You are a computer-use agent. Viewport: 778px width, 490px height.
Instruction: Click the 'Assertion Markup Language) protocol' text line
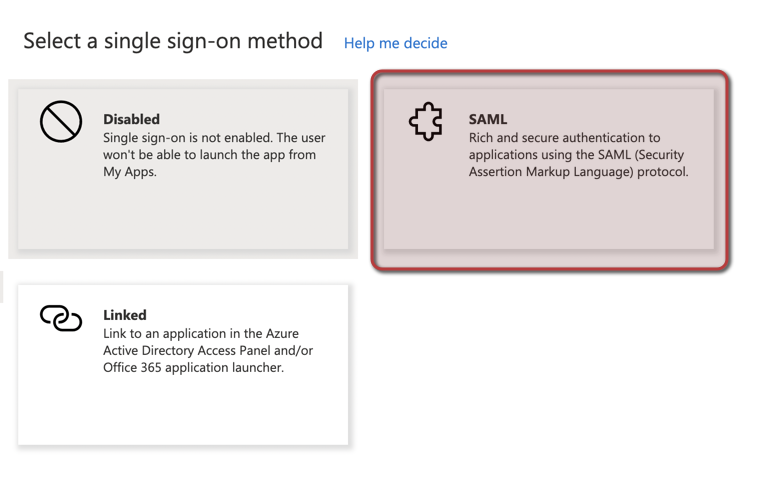[x=579, y=172]
